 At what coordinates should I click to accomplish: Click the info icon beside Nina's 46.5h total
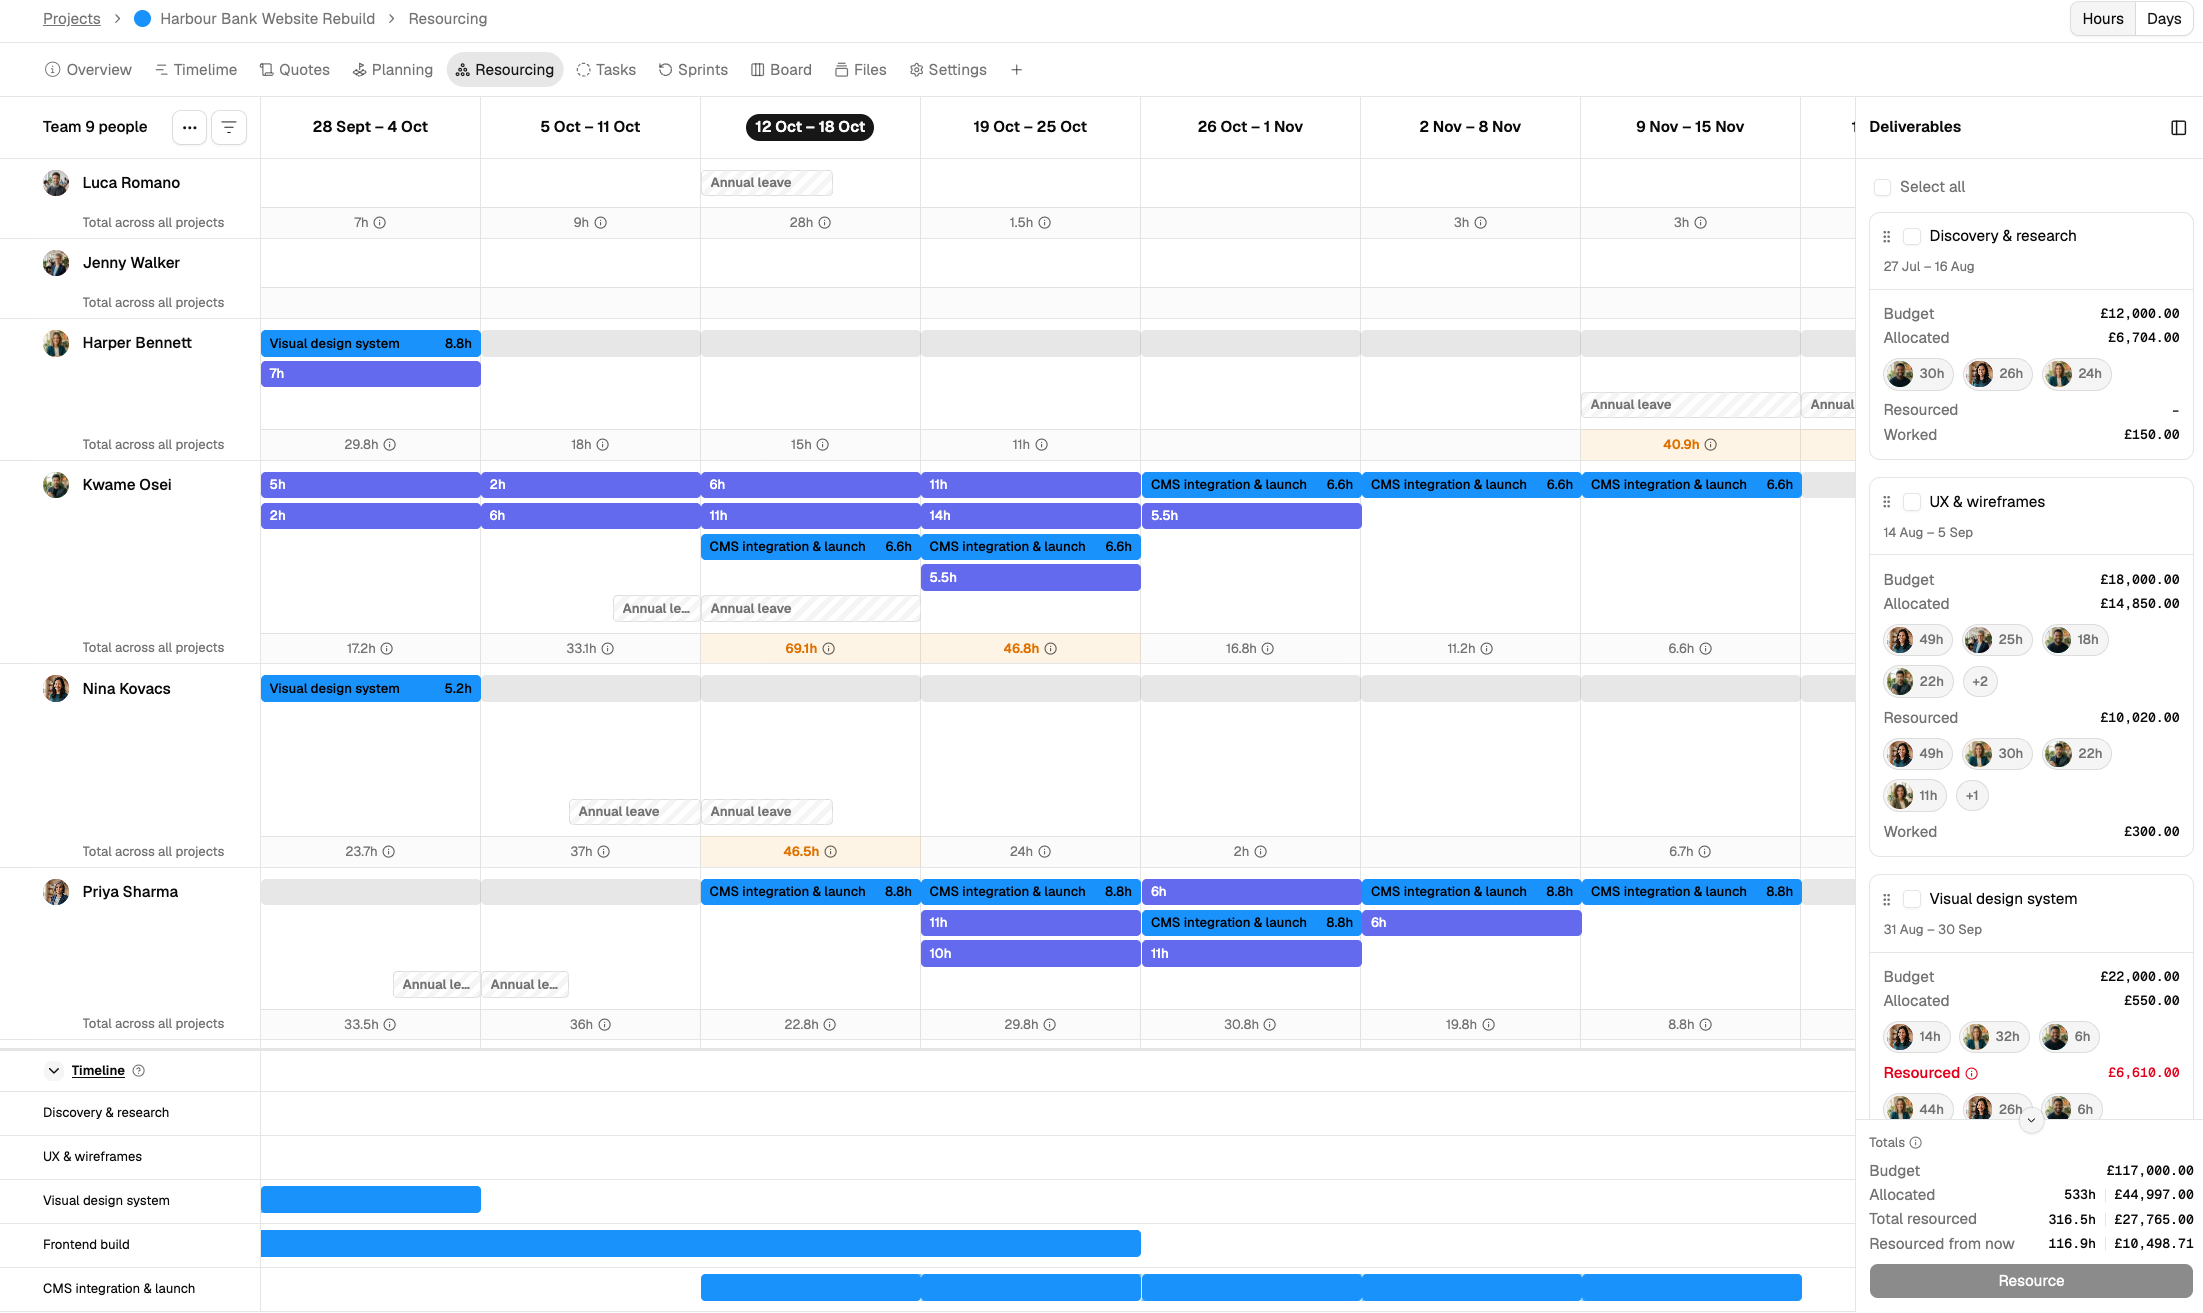(x=831, y=852)
